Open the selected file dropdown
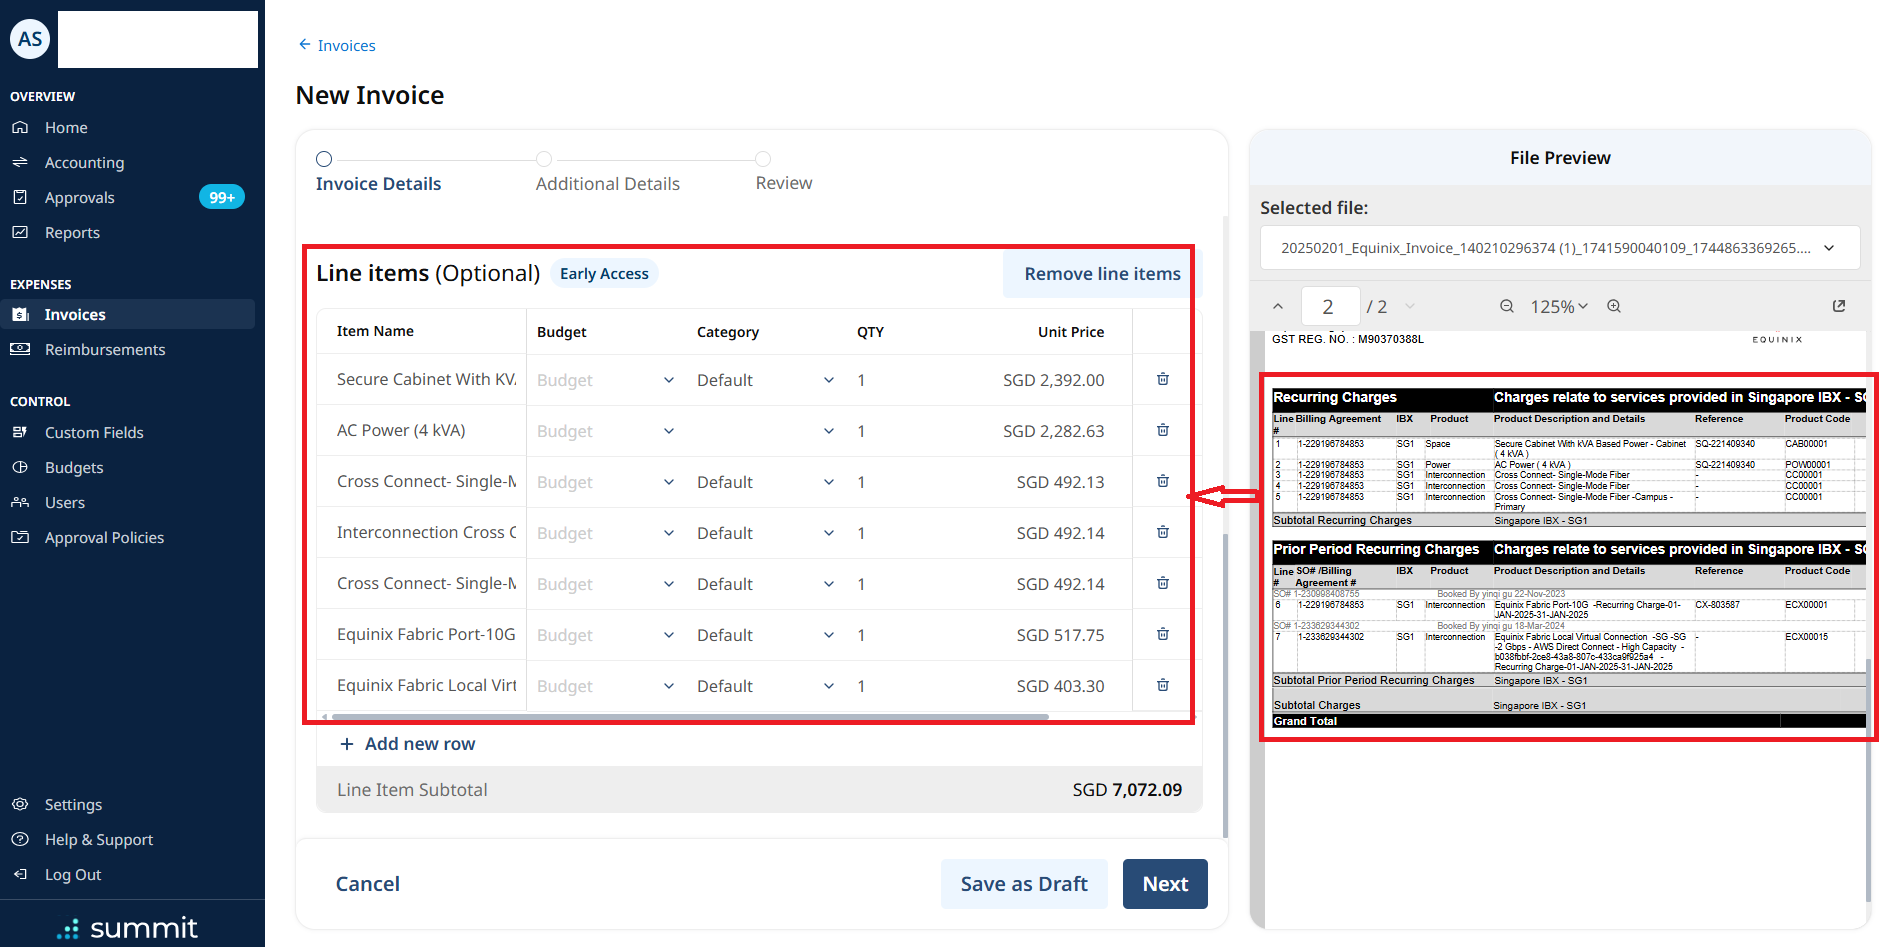 click(x=1560, y=248)
